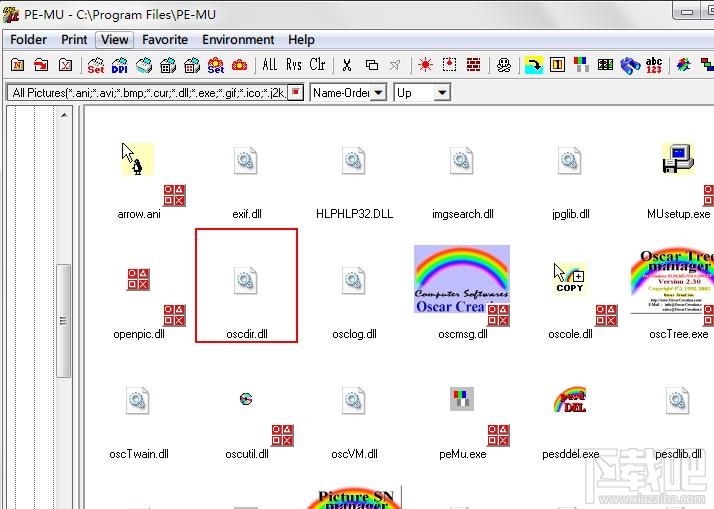The width and height of the screenshot is (714, 509).
Task: Expand the Up sort direction dropdown
Action: (441, 93)
